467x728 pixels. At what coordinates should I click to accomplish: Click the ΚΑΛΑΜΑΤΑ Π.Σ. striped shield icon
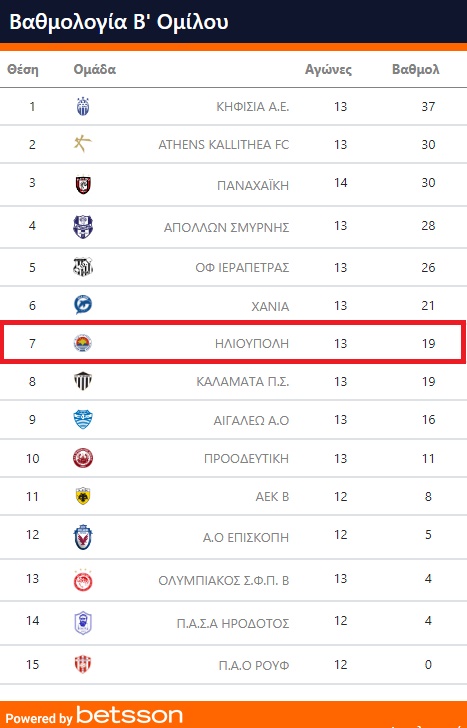(x=83, y=381)
